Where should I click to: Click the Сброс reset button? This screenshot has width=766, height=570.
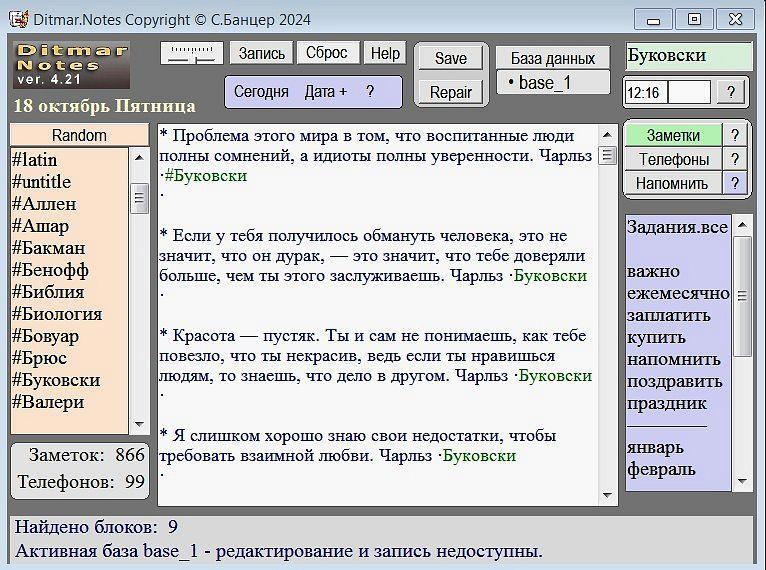tap(326, 53)
